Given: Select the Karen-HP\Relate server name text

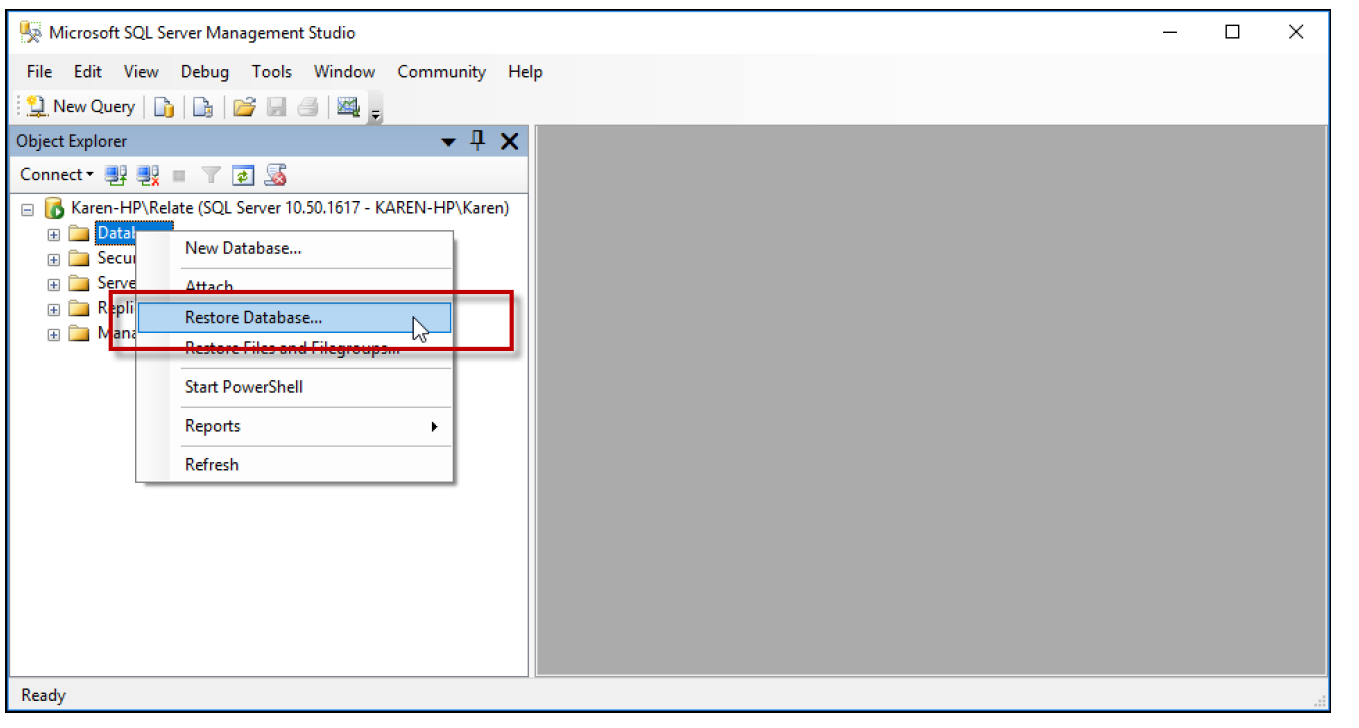Looking at the screenshot, I should point(290,208).
